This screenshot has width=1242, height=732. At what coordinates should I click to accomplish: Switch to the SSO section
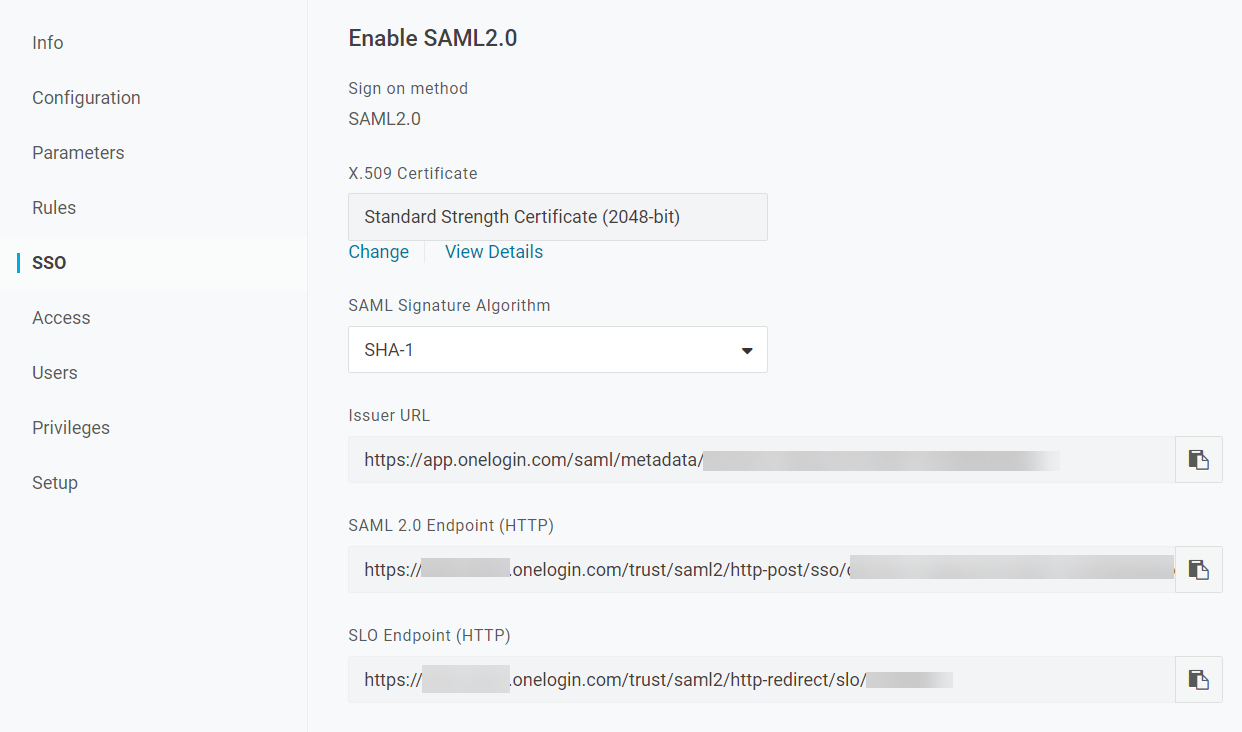[x=47, y=262]
